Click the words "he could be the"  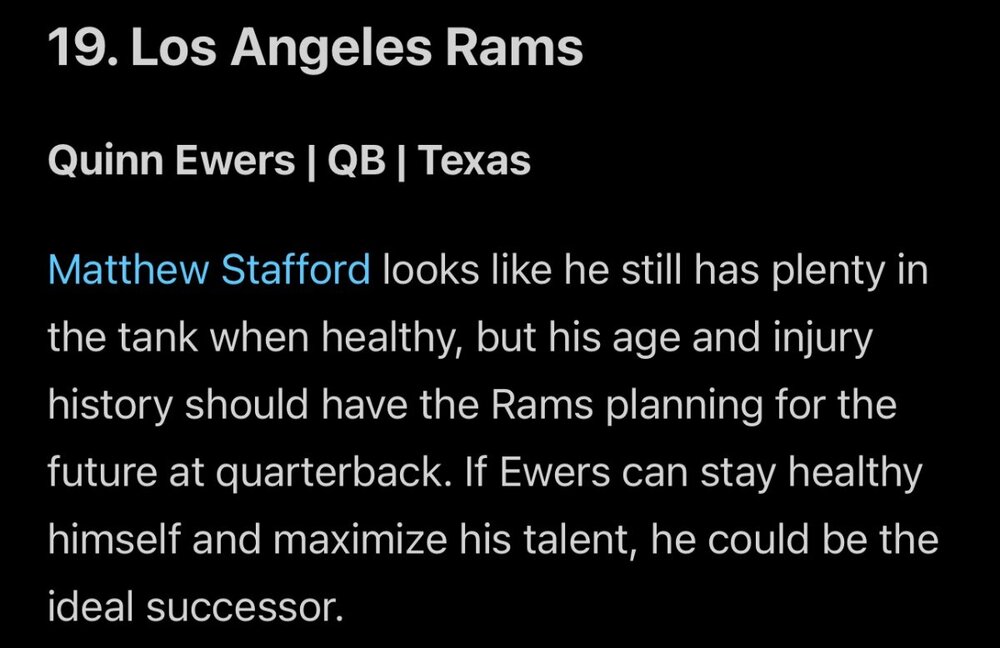[796, 540]
